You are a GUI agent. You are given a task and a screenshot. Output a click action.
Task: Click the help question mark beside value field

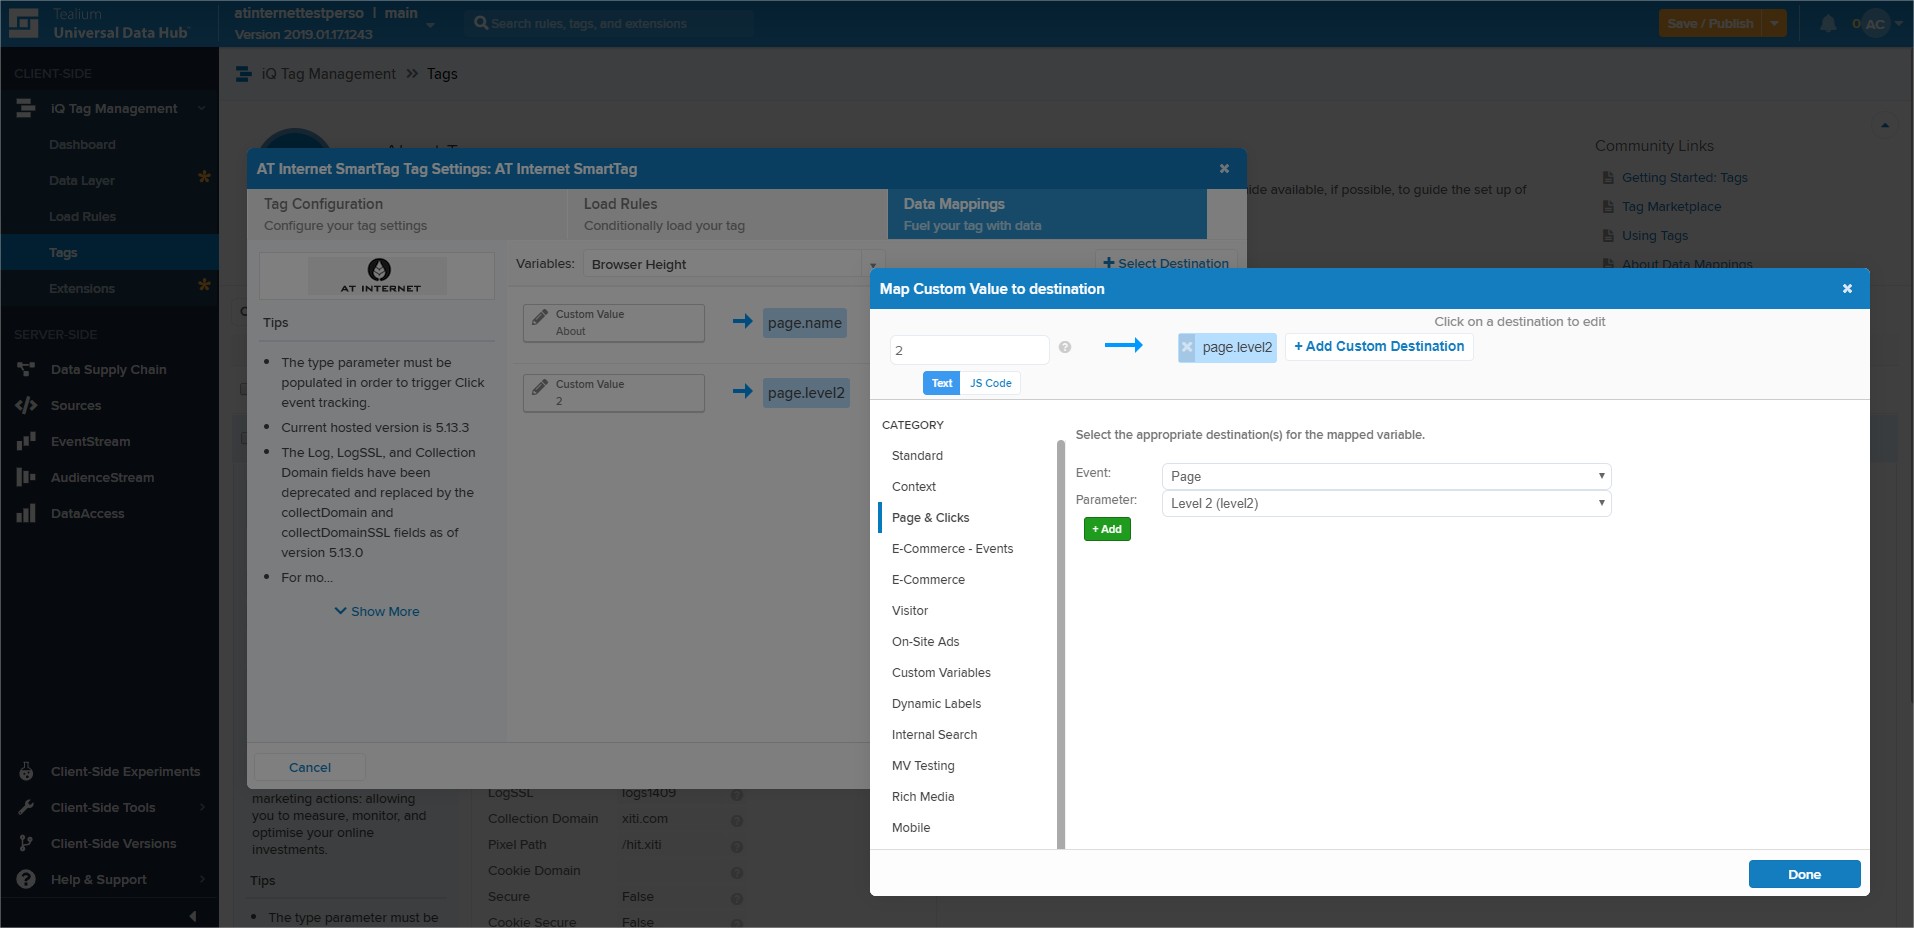1064,348
